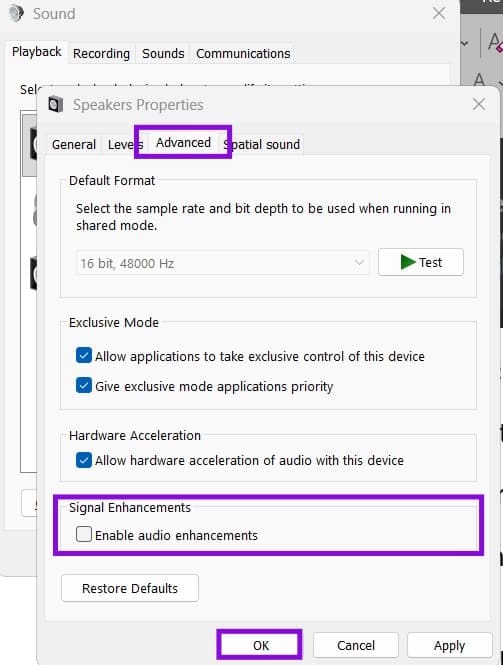Toggle Allow hardware acceleration of audio checkbox
Image resolution: width=503 pixels, height=665 pixels.
point(84,460)
